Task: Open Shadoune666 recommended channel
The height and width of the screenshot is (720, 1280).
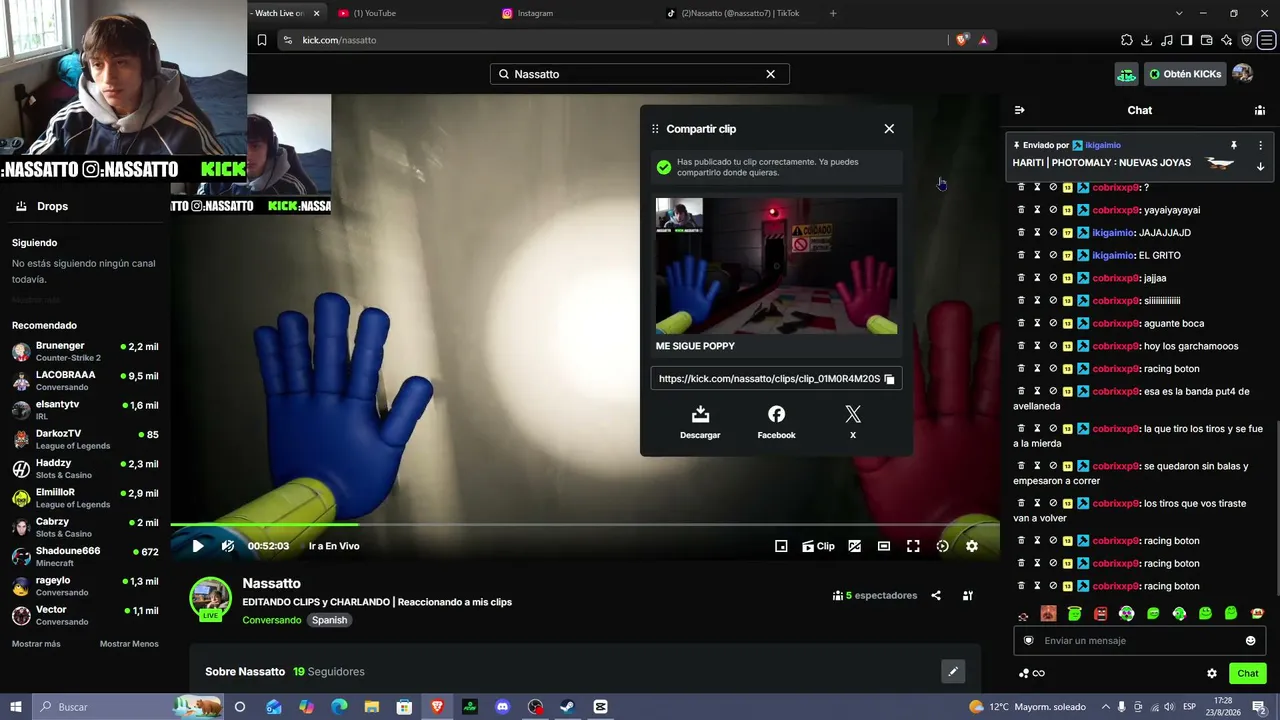Action: pyautogui.click(x=85, y=557)
